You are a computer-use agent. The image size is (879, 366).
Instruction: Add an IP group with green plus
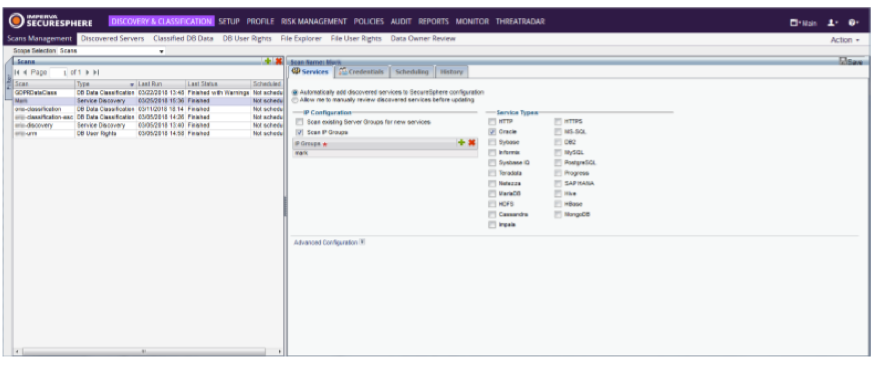click(x=461, y=143)
